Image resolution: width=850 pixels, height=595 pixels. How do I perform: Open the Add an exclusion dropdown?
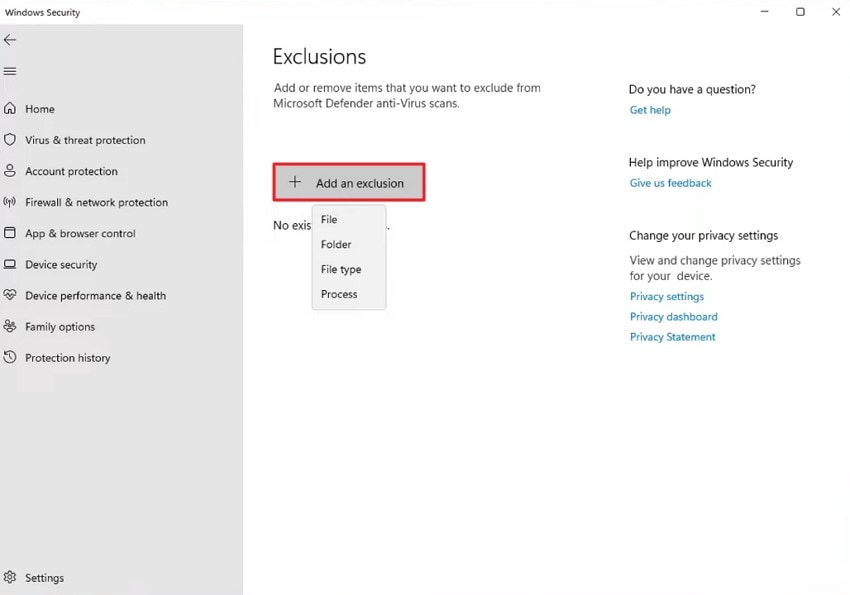(348, 183)
